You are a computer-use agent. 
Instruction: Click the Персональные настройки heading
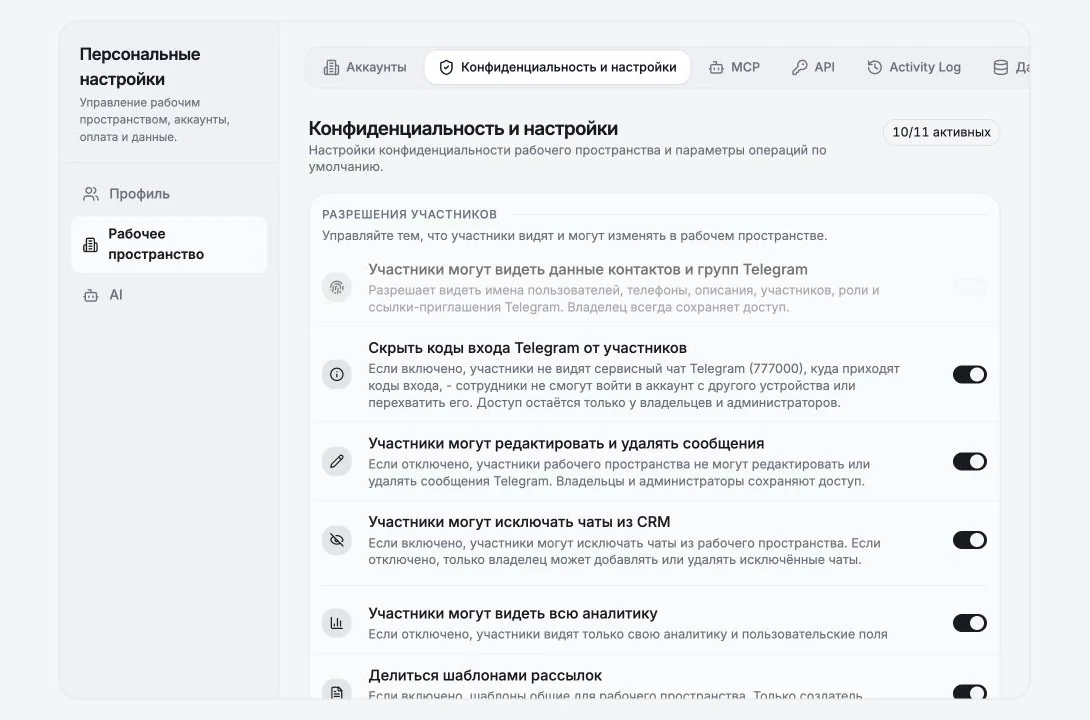coord(140,67)
